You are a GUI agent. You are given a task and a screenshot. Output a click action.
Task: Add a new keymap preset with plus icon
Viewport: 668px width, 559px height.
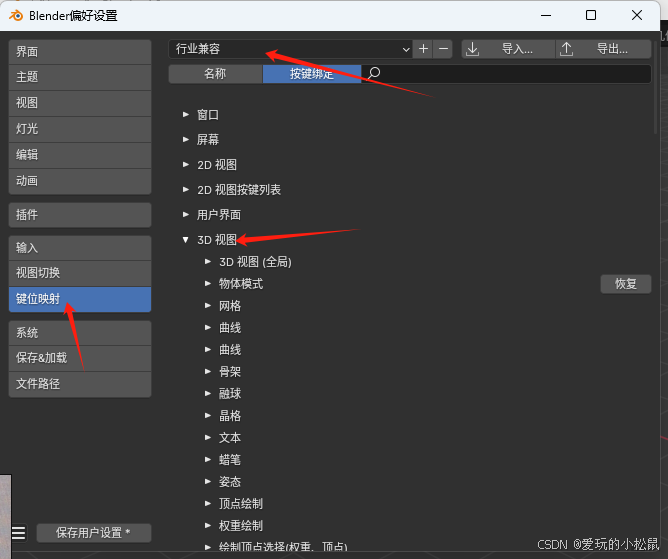[x=423, y=49]
